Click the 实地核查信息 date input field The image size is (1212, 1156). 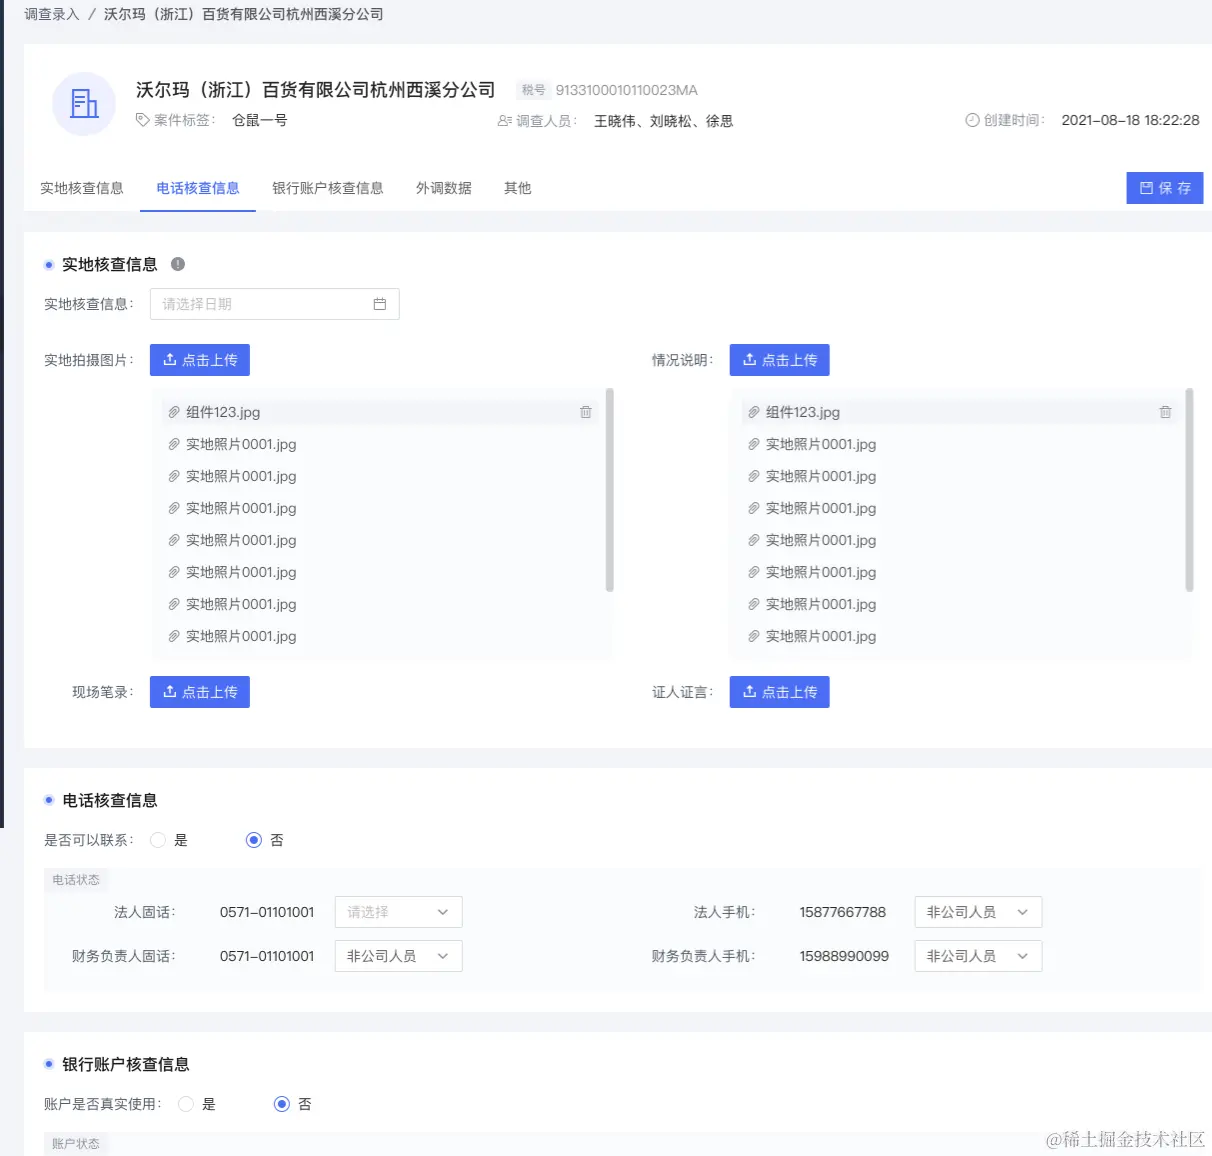pos(275,304)
